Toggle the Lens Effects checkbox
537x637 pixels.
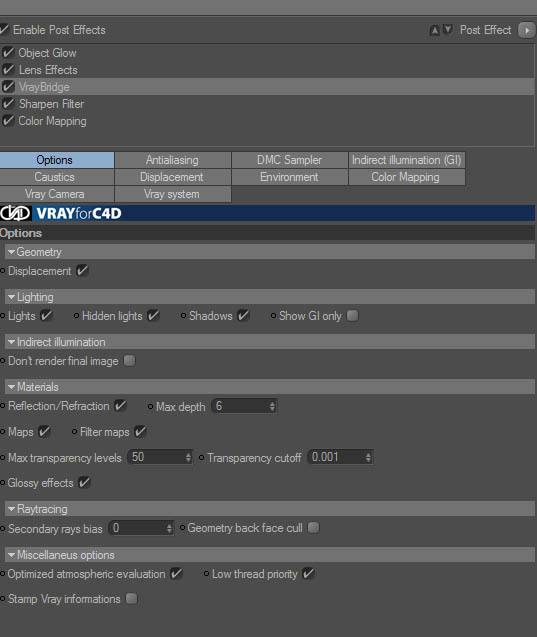tap(8, 69)
